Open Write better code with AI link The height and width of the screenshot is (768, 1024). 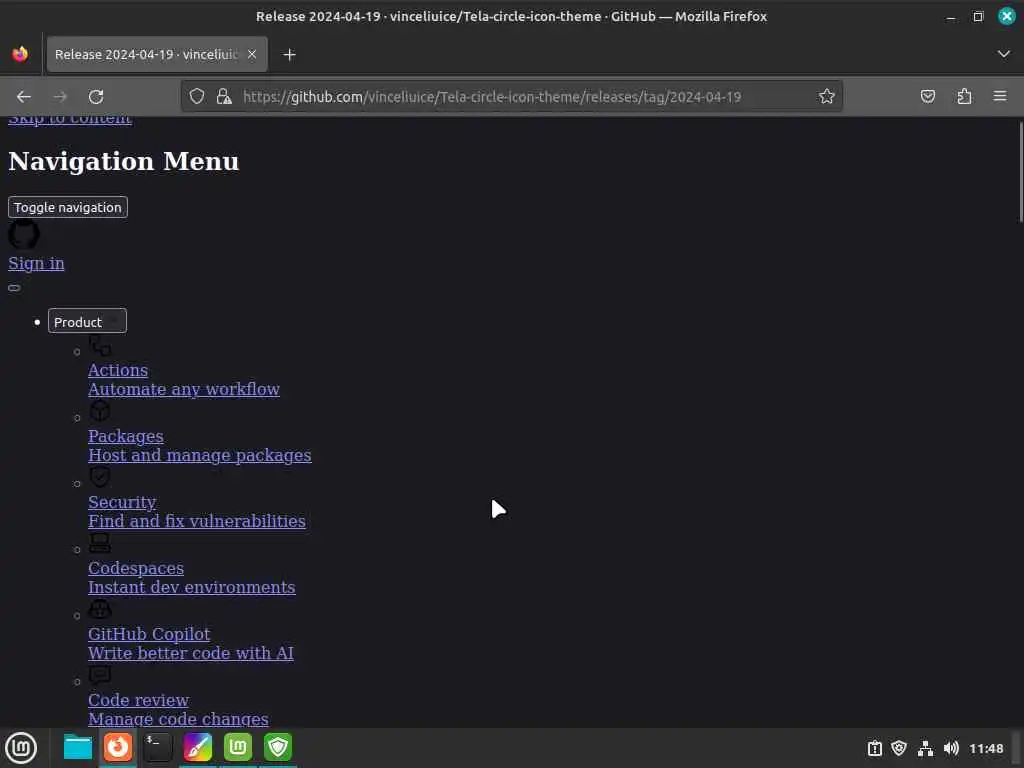(x=191, y=653)
